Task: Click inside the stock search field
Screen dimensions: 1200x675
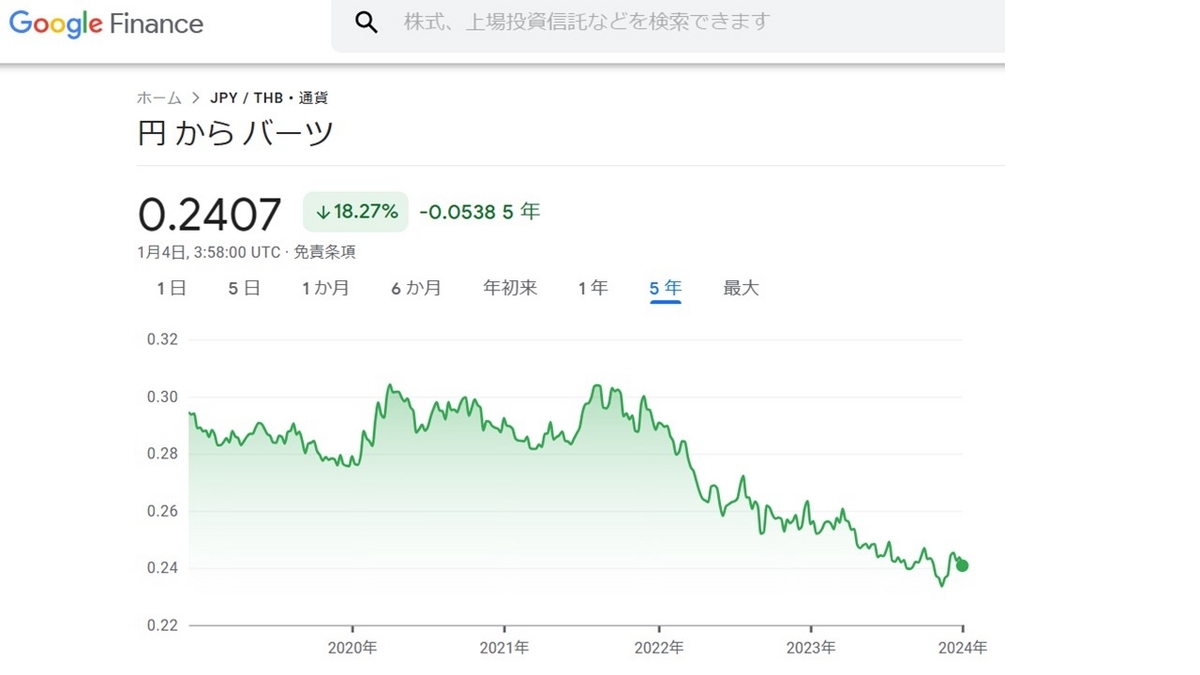Action: [600, 21]
